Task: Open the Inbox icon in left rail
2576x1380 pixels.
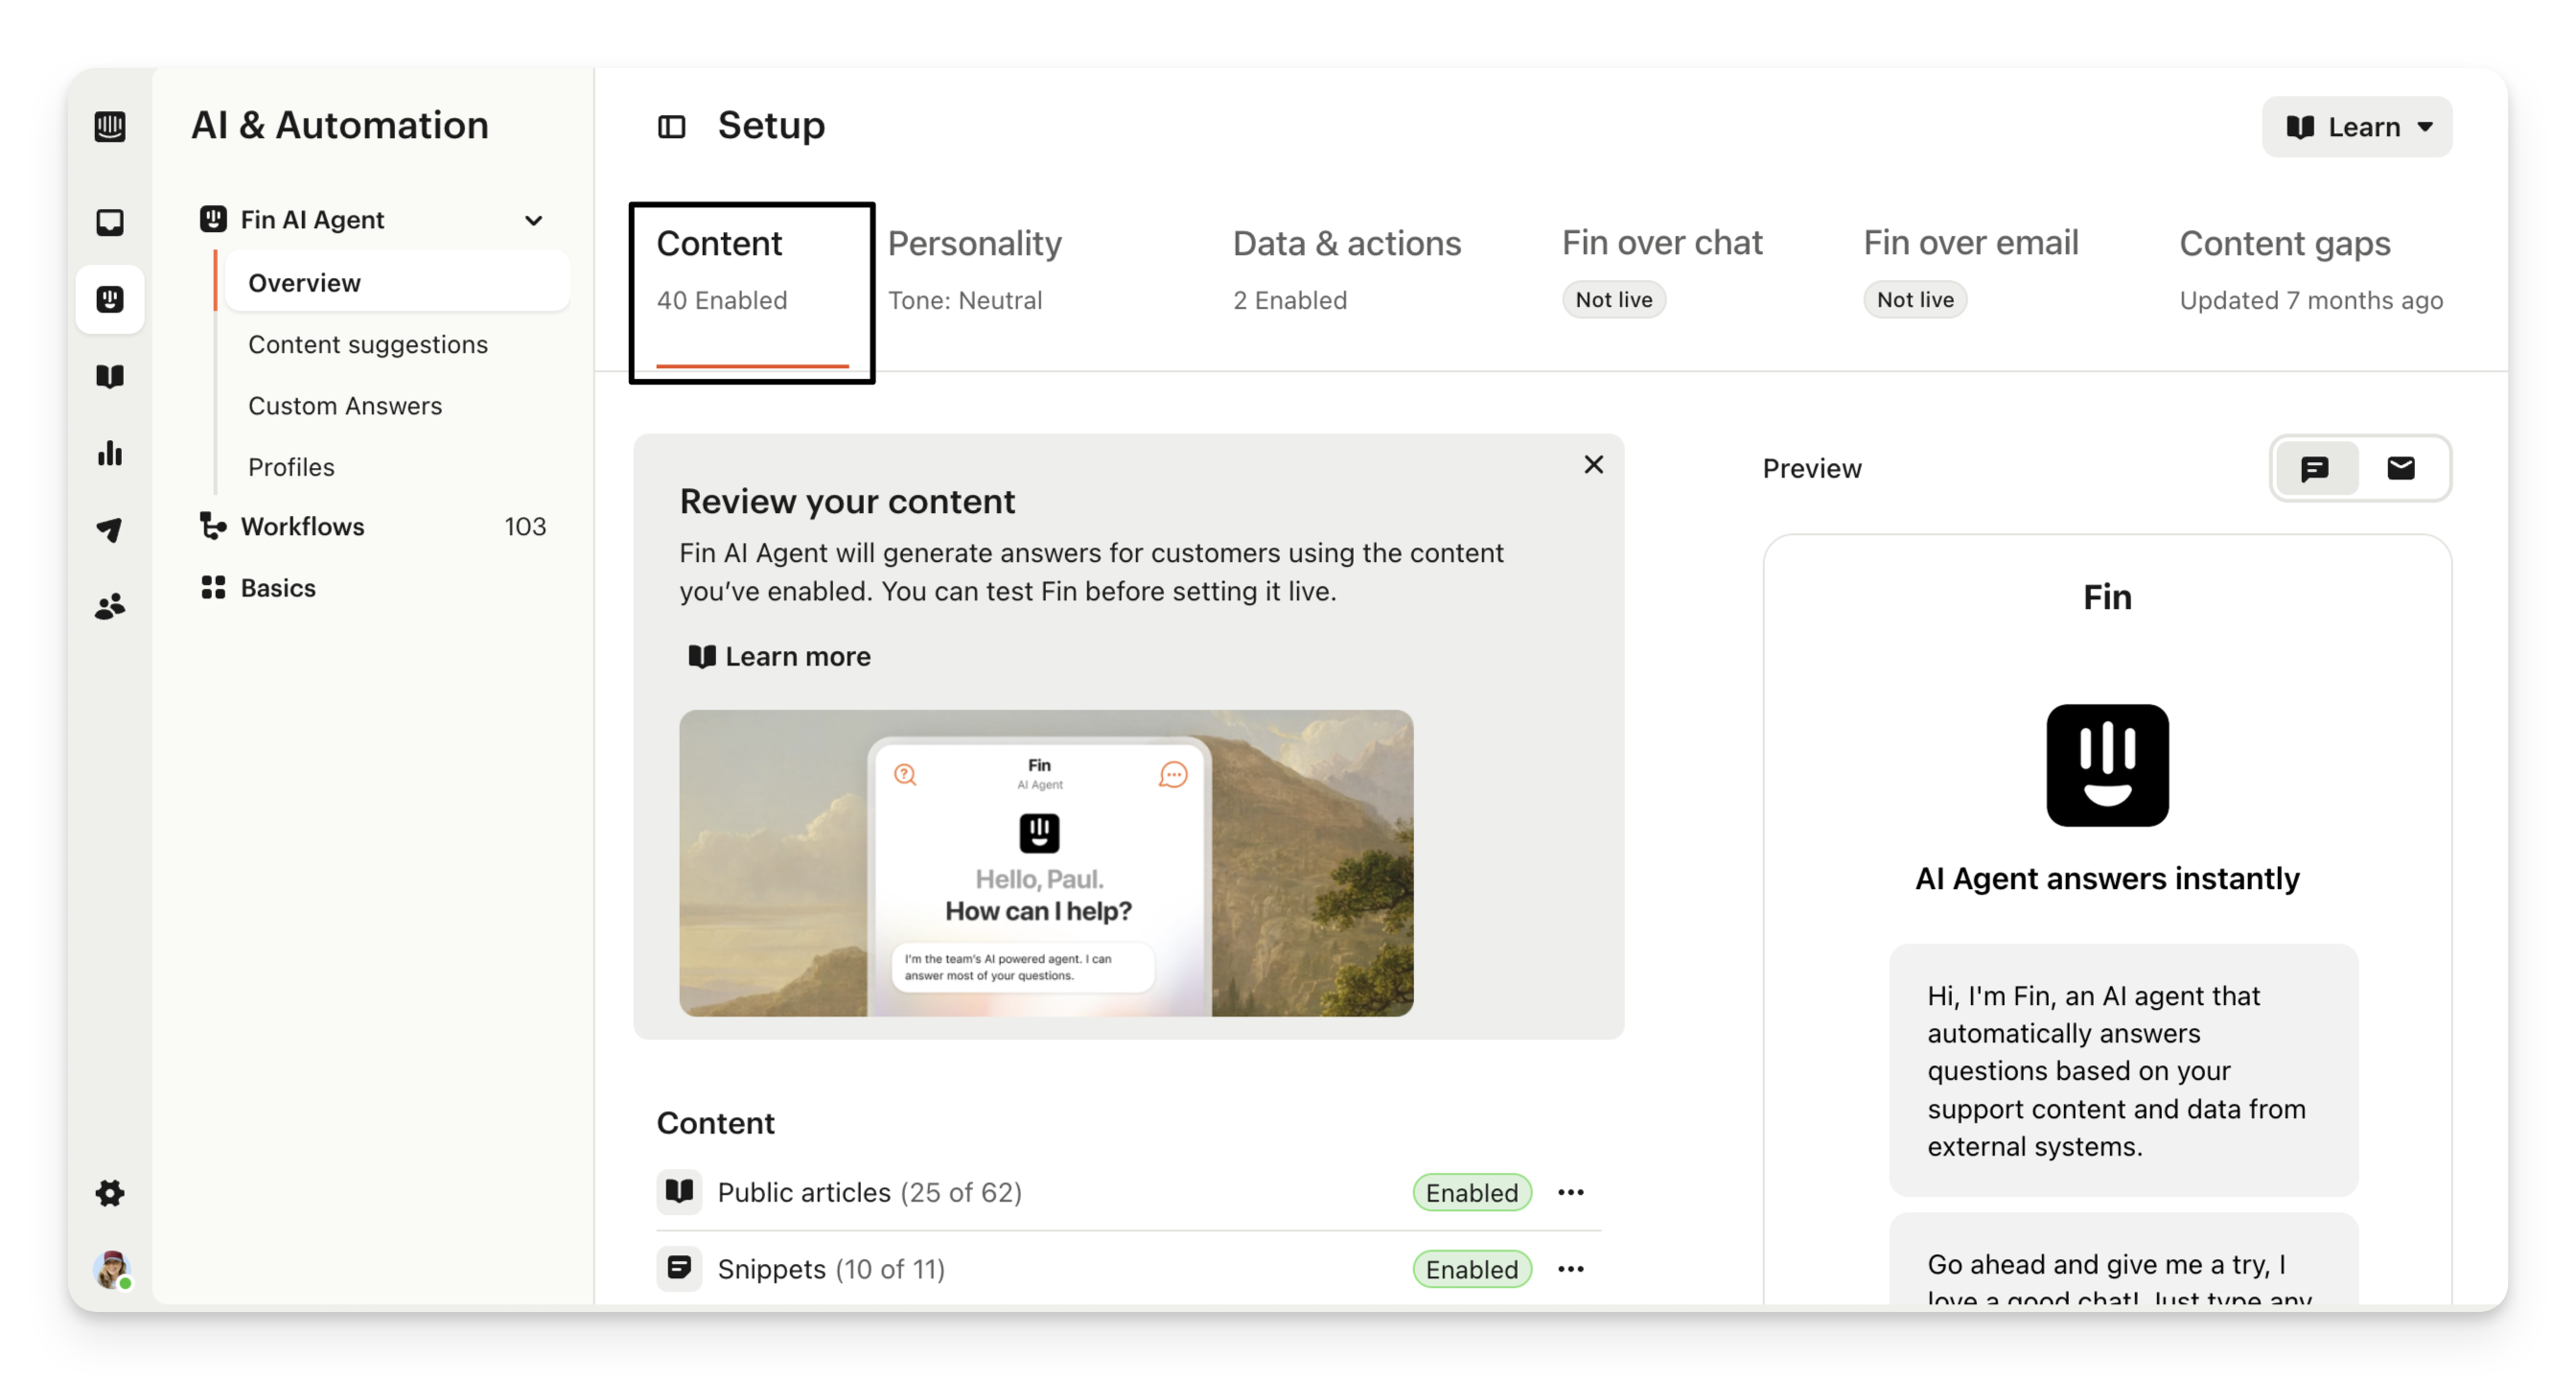Action: coord(110,222)
